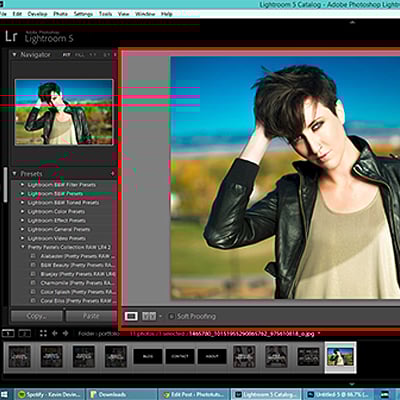Select second window display button 2
Image resolution: width=400 pixels, height=400 pixels.
[24, 333]
